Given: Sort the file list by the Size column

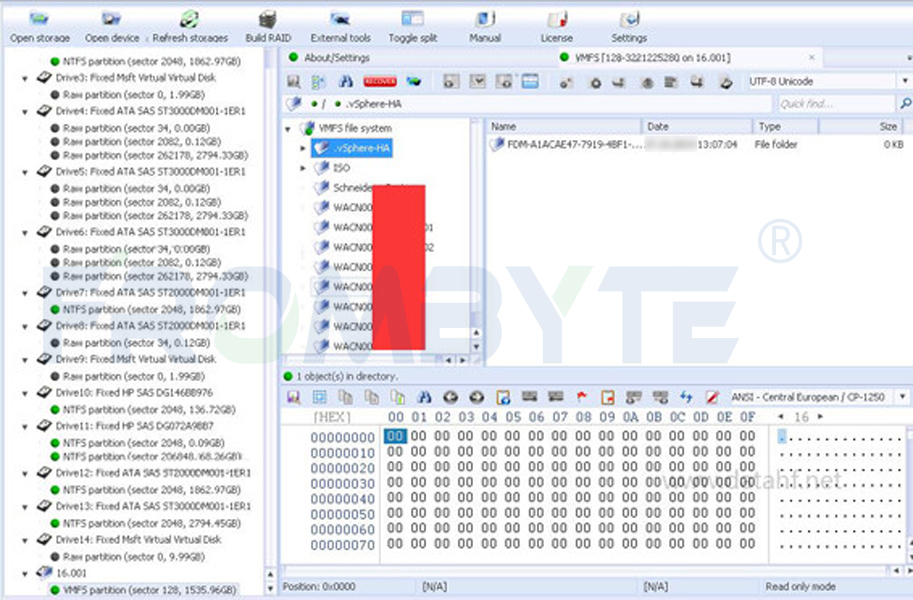Looking at the screenshot, I should click(x=860, y=126).
